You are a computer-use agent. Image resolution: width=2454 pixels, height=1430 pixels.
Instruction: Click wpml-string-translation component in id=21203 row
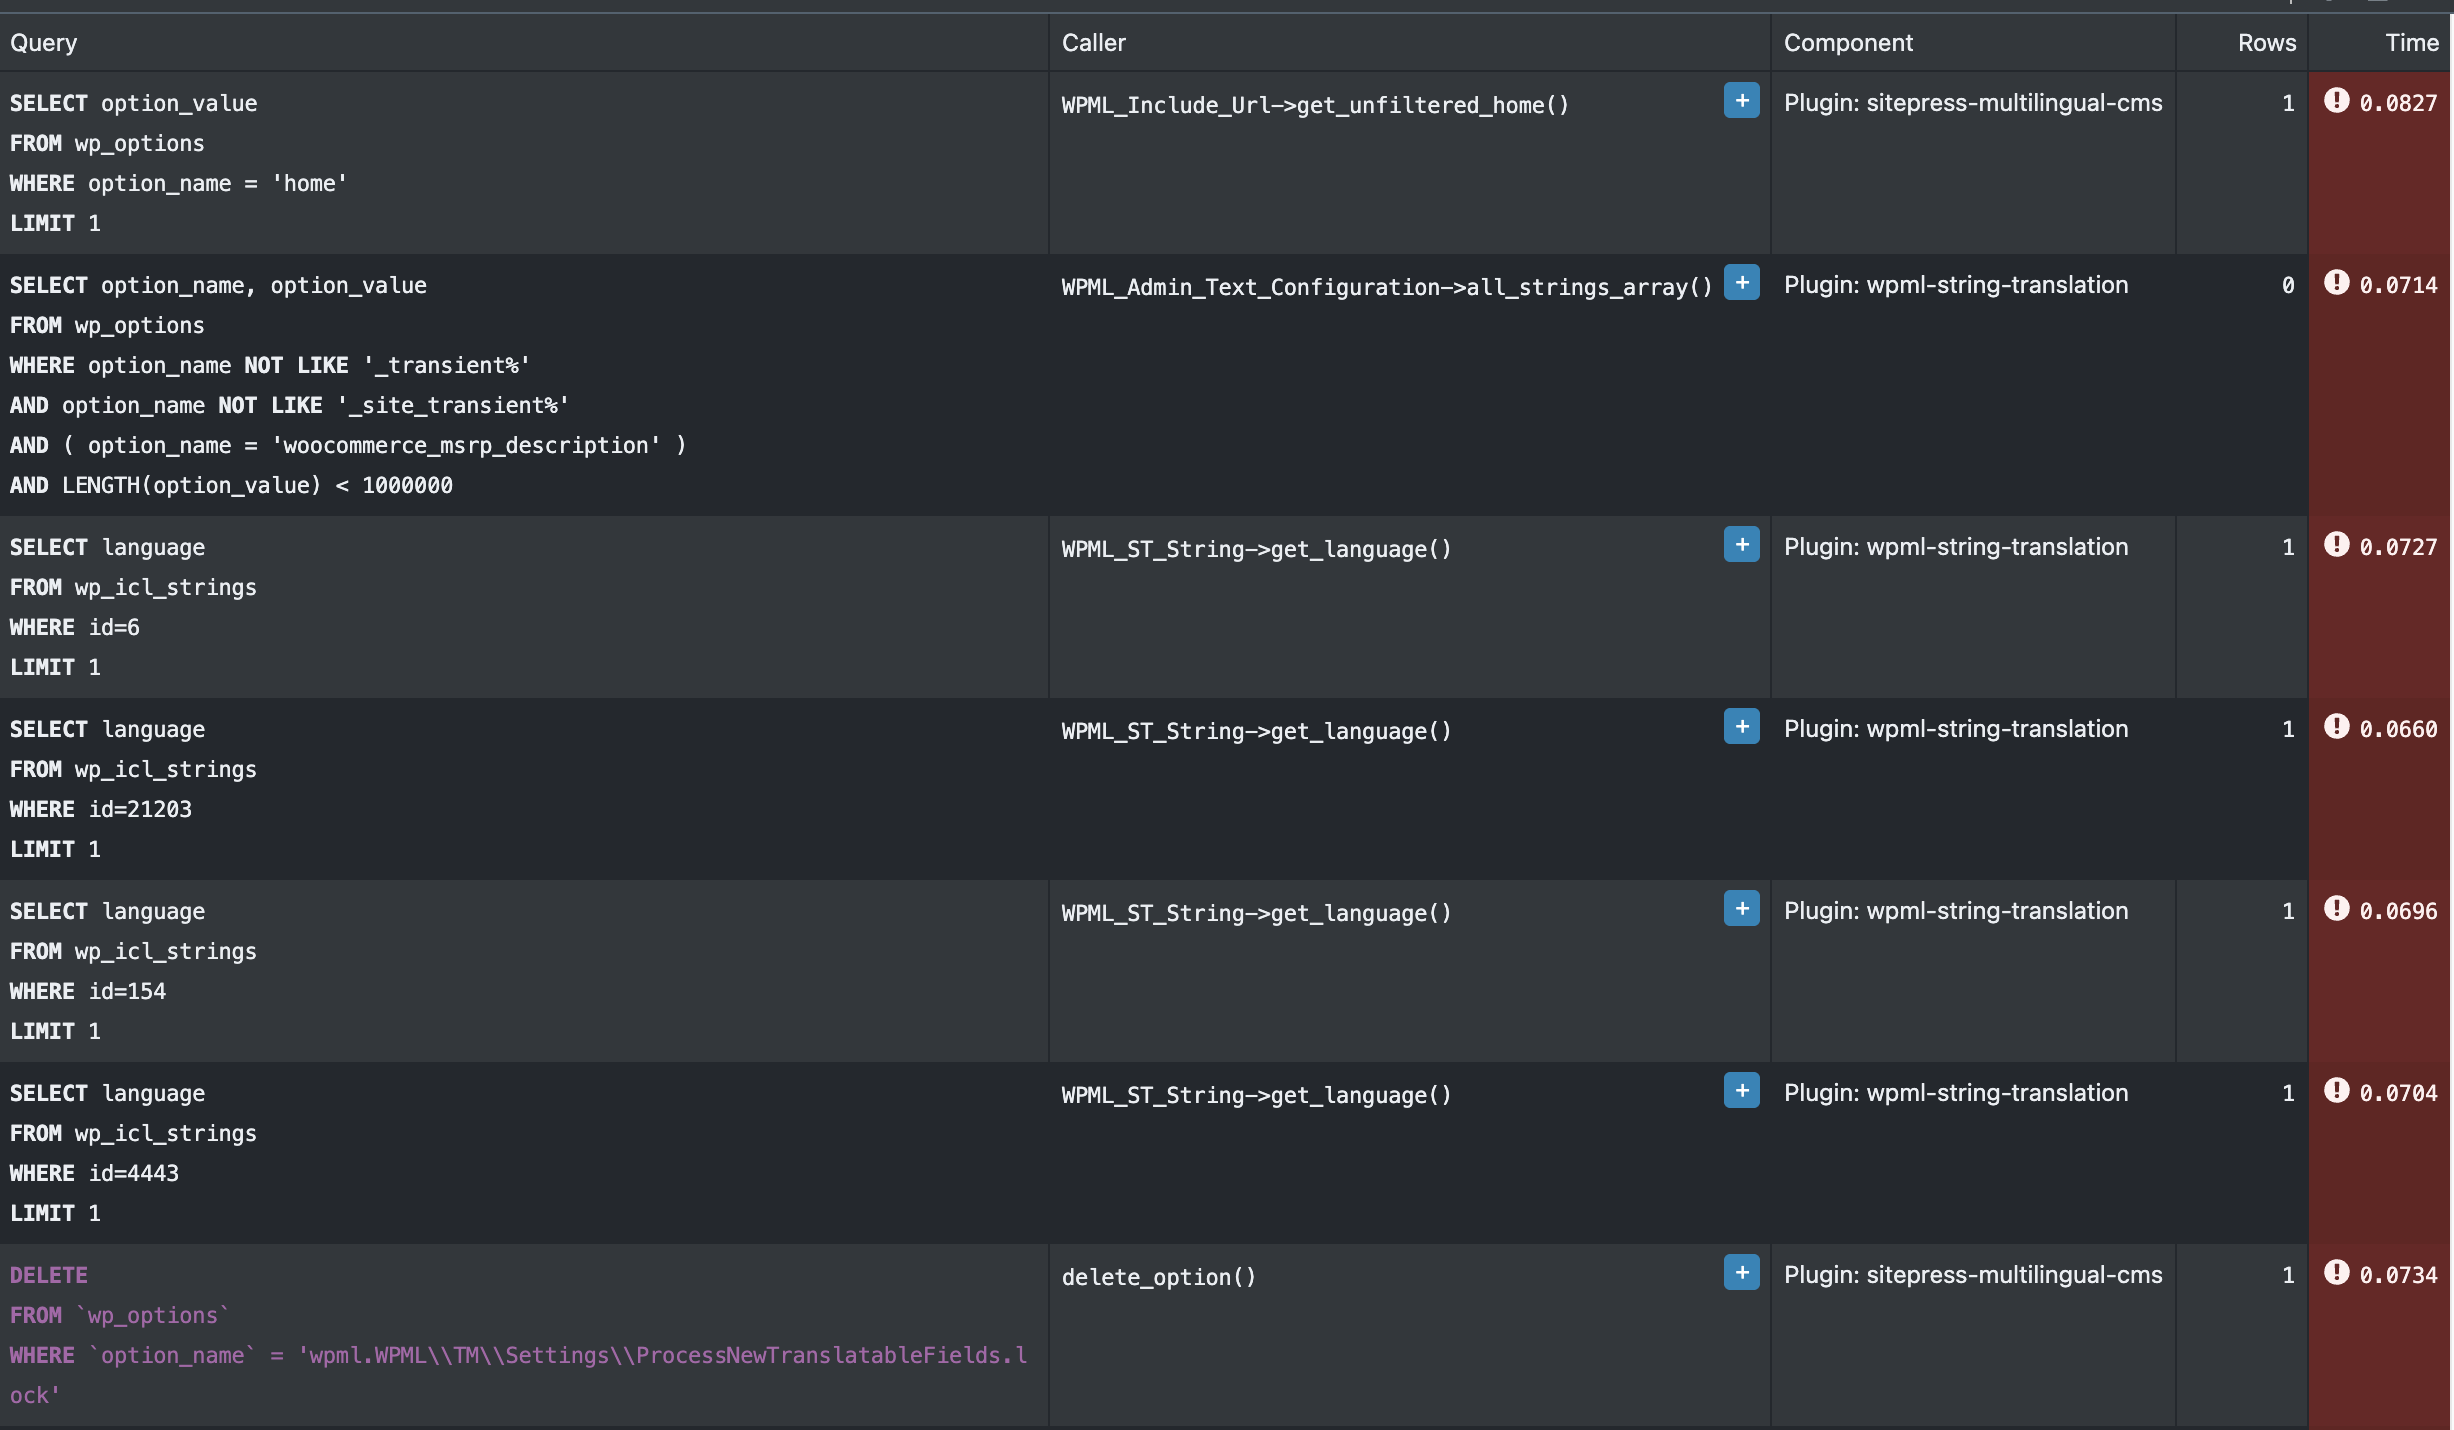[x=1956, y=729]
